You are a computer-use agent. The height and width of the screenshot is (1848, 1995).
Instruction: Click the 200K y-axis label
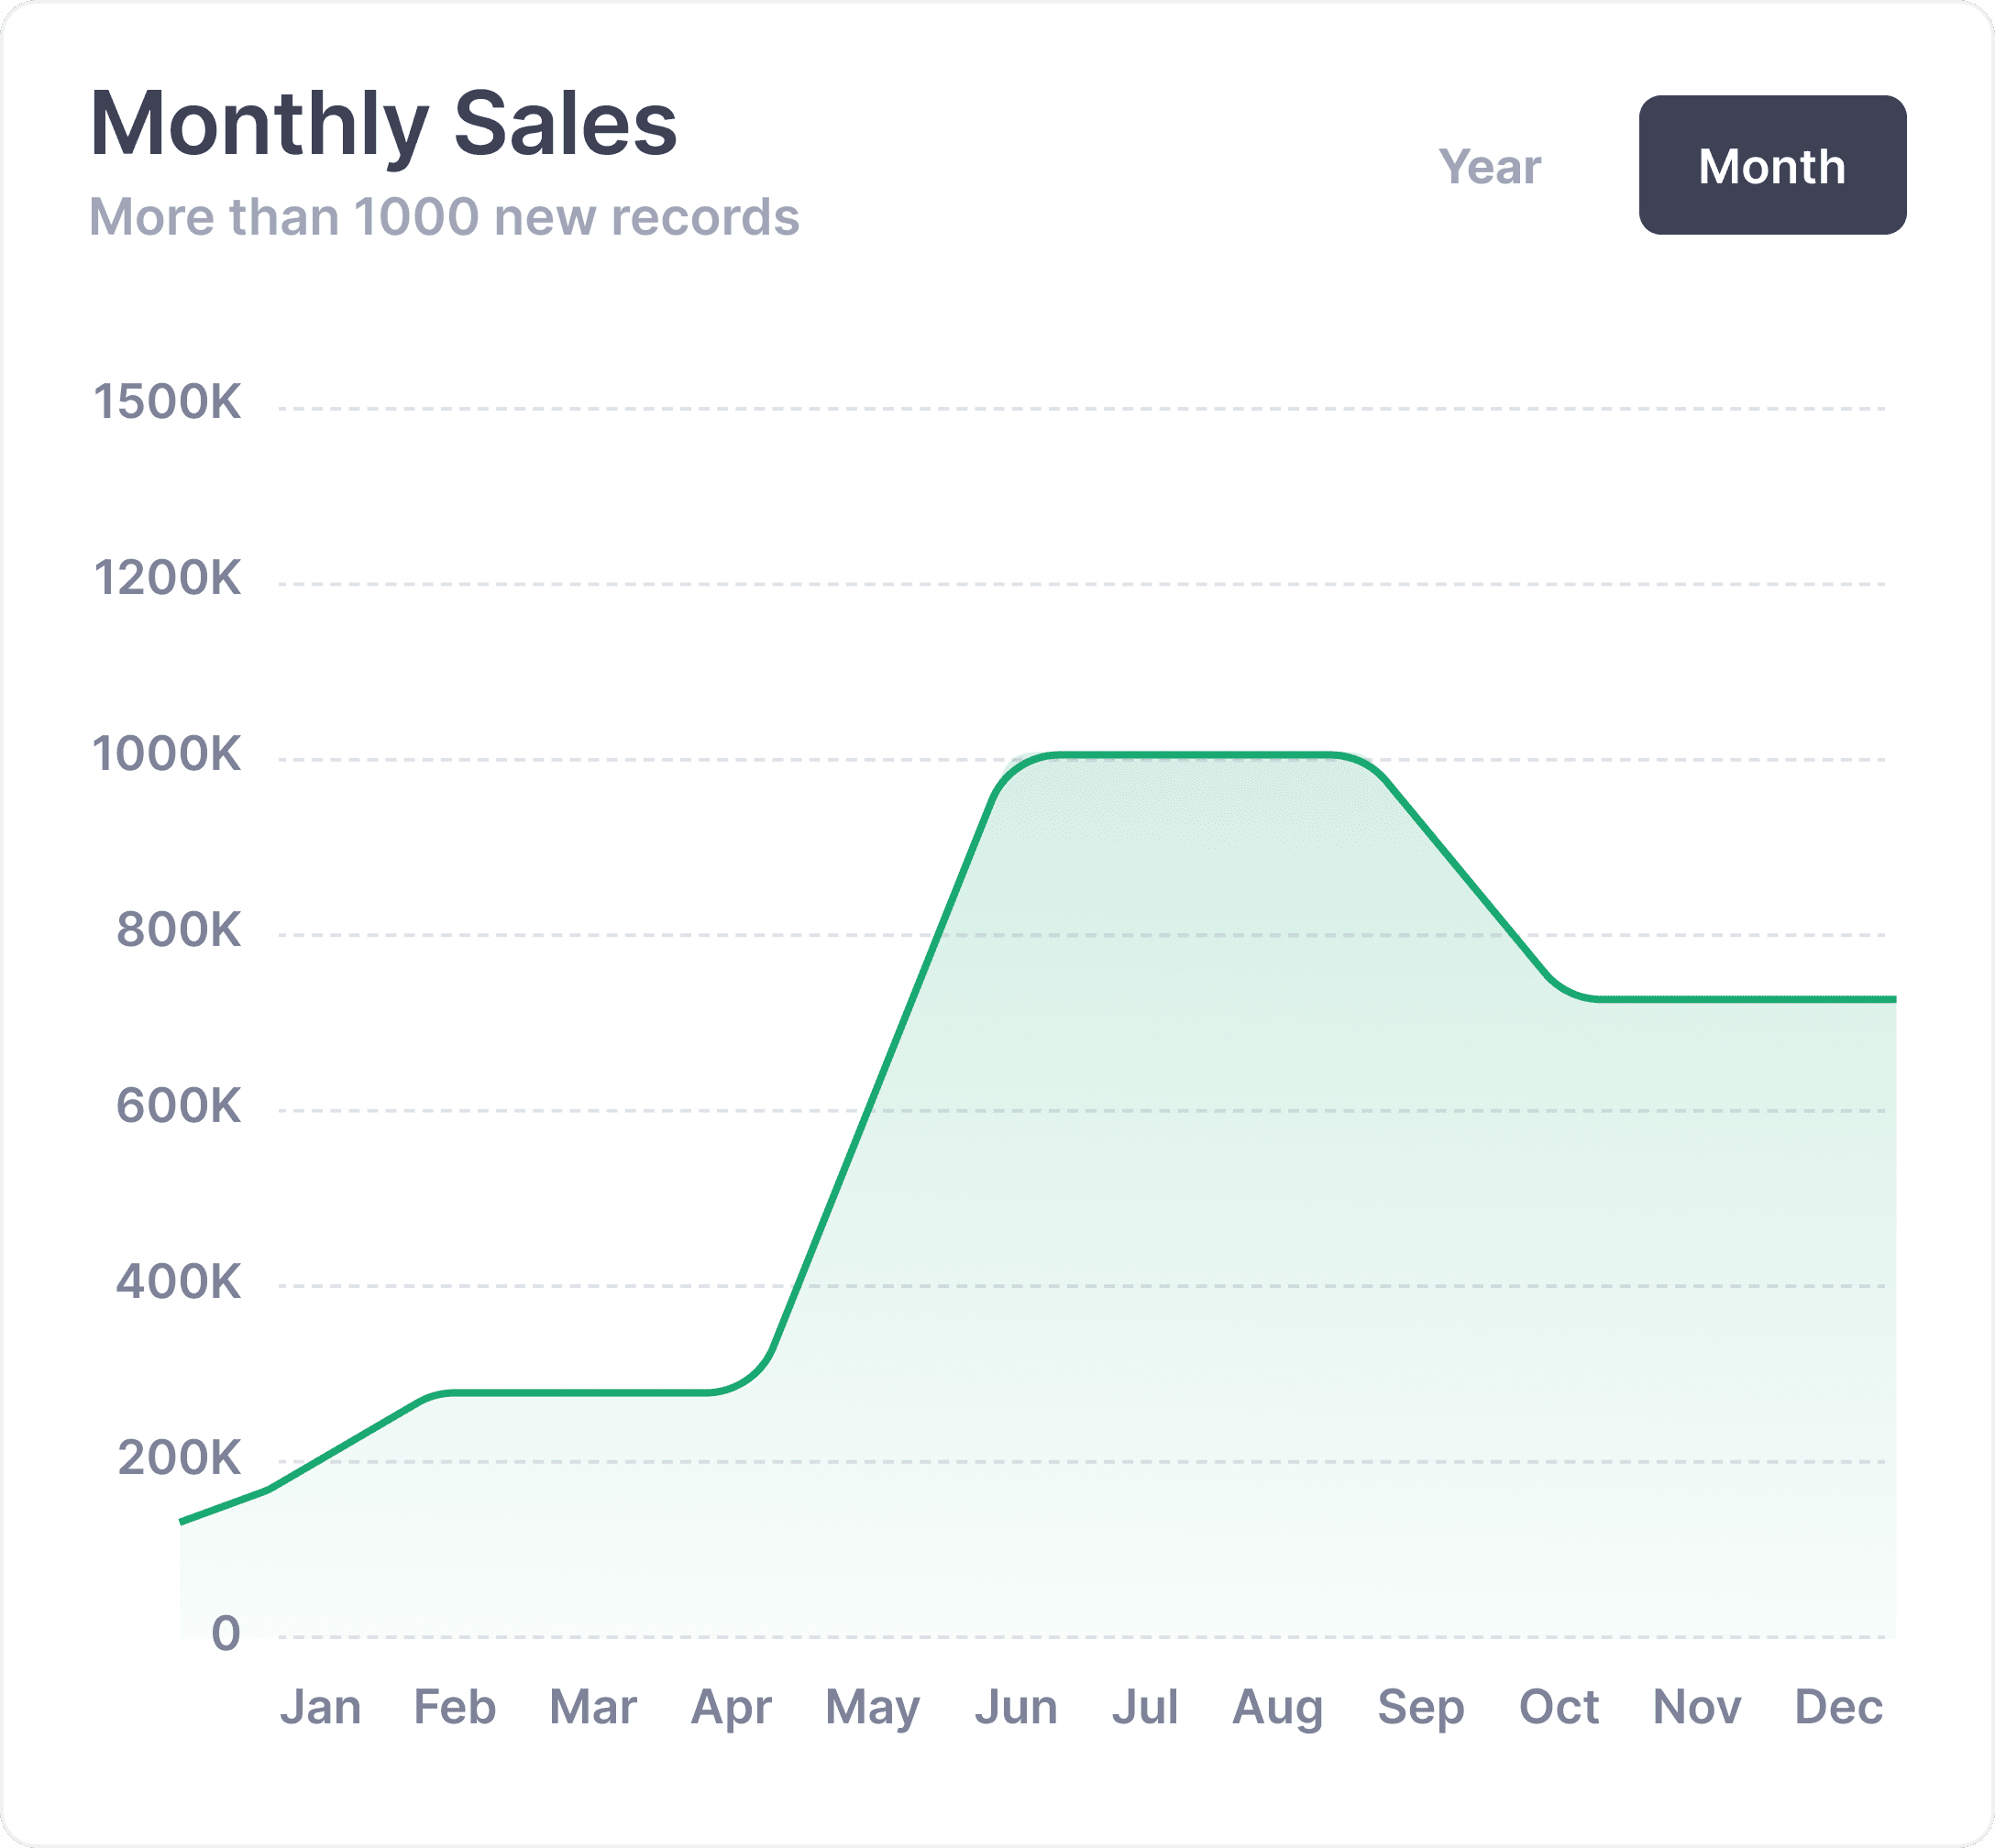[x=180, y=1458]
